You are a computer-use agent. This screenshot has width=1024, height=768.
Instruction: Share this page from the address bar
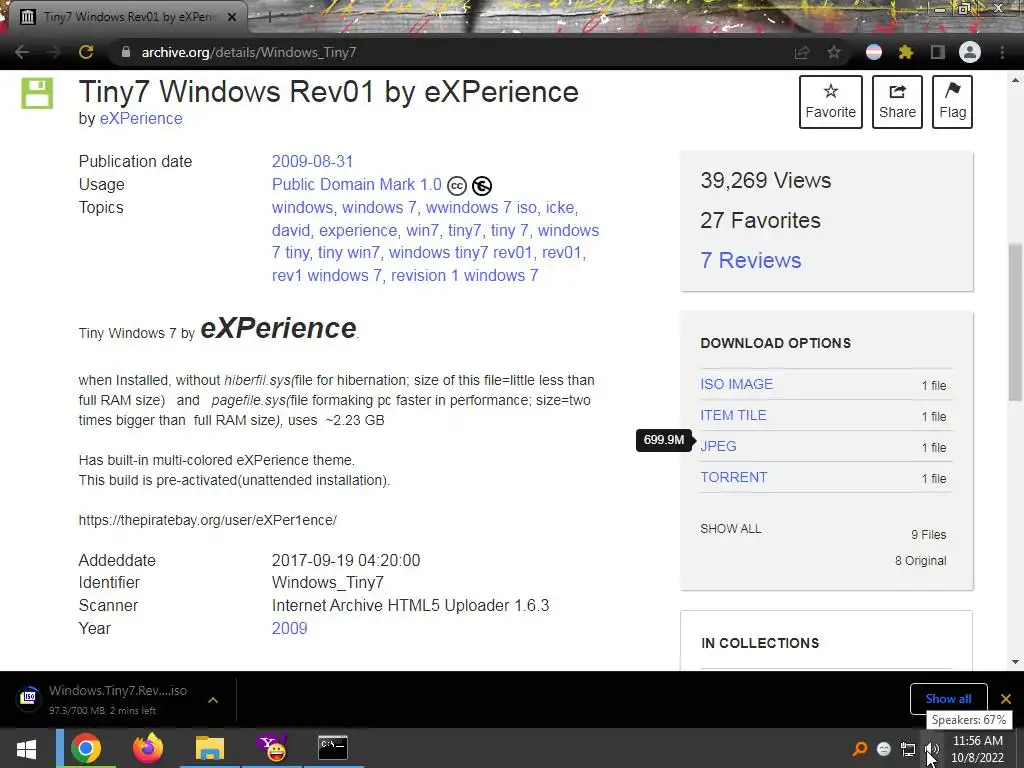click(802, 53)
